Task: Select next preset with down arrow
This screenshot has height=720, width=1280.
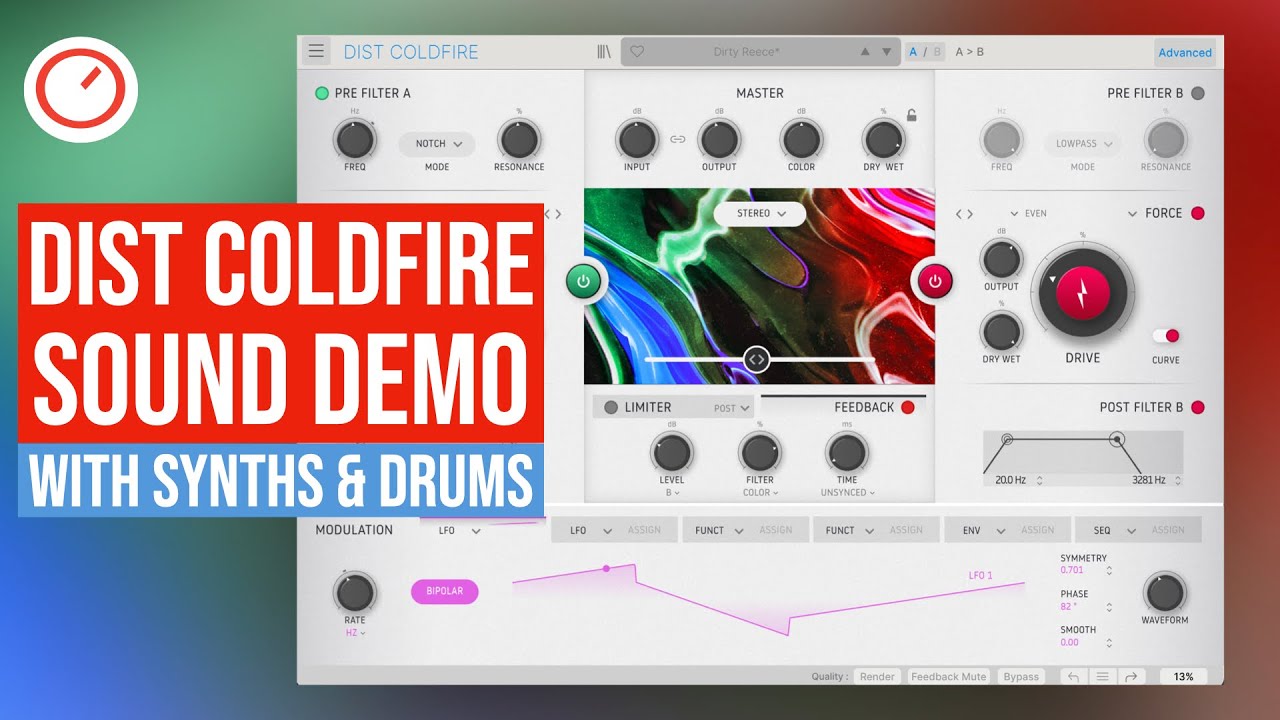Action: tap(886, 52)
